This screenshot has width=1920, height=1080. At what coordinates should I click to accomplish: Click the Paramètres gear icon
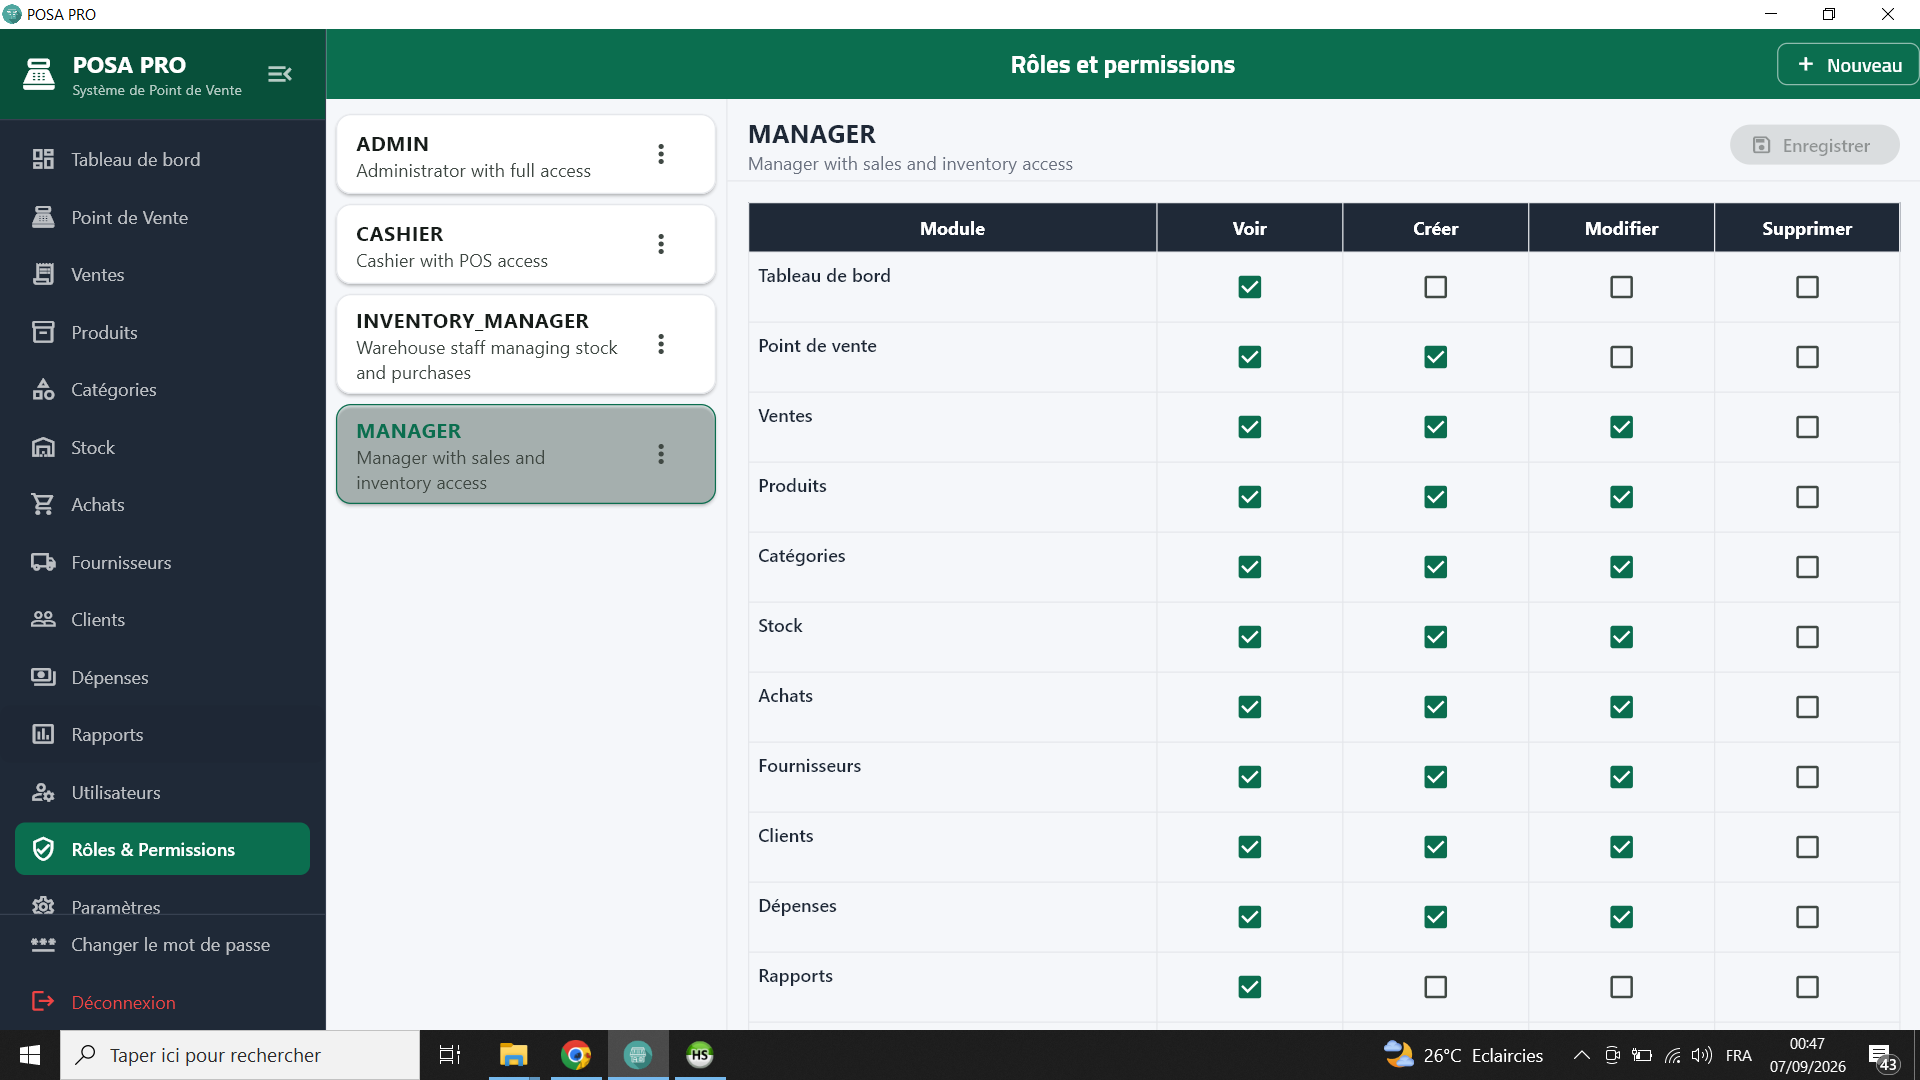pyautogui.click(x=43, y=905)
